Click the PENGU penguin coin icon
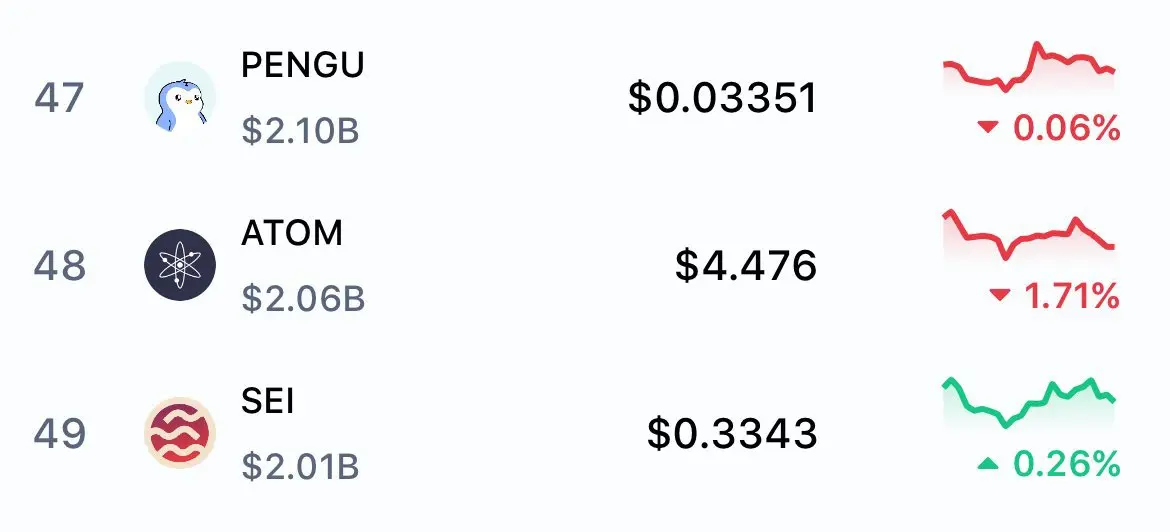 coord(180,97)
